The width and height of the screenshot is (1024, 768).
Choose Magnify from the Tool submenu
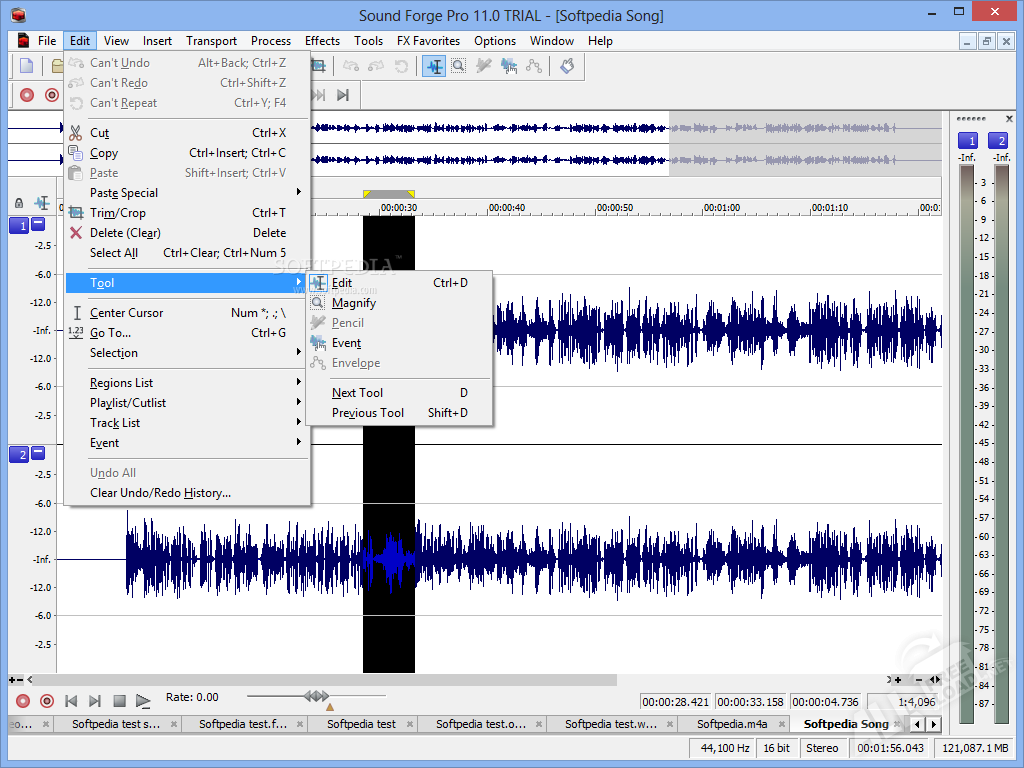(x=354, y=303)
